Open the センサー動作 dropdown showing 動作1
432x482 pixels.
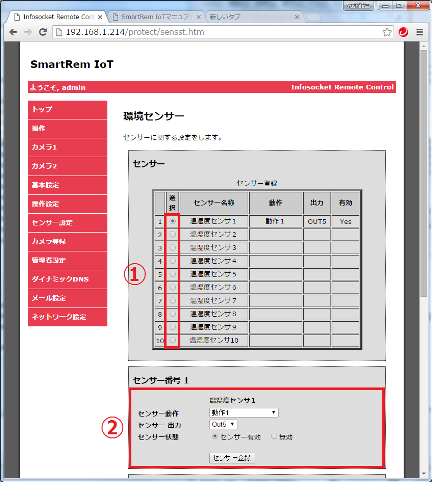pyautogui.click(x=244, y=413)
